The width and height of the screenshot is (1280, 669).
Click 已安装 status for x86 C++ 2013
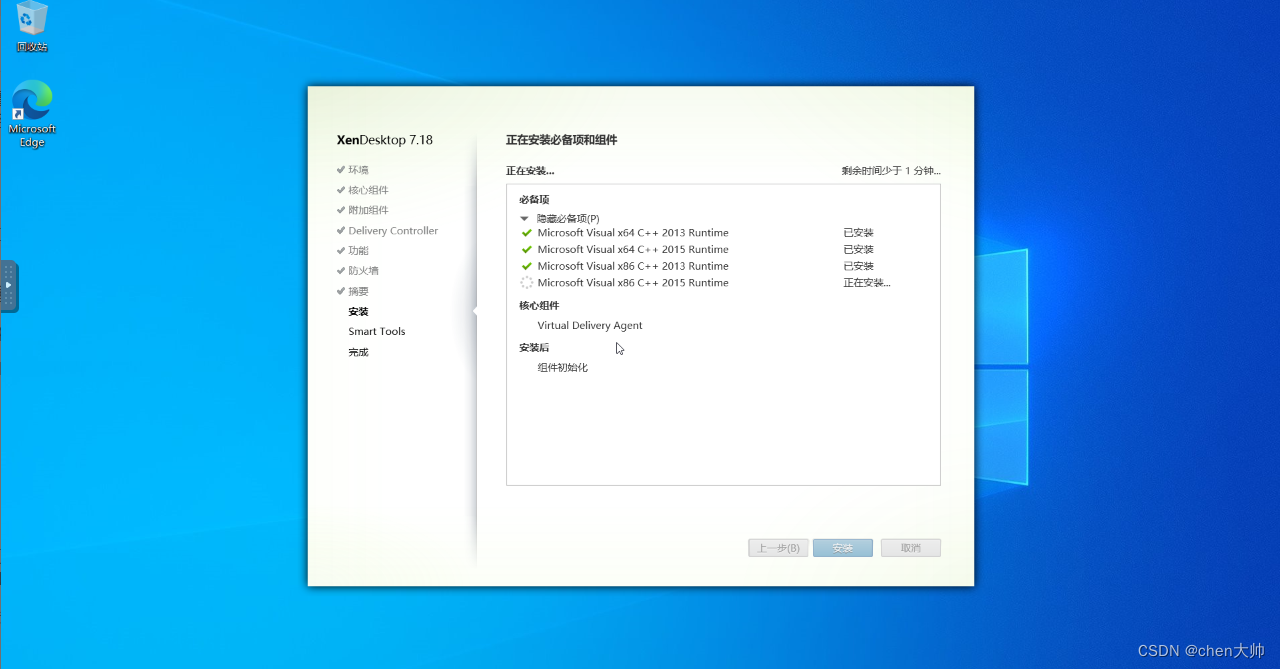tap(859, 266)
